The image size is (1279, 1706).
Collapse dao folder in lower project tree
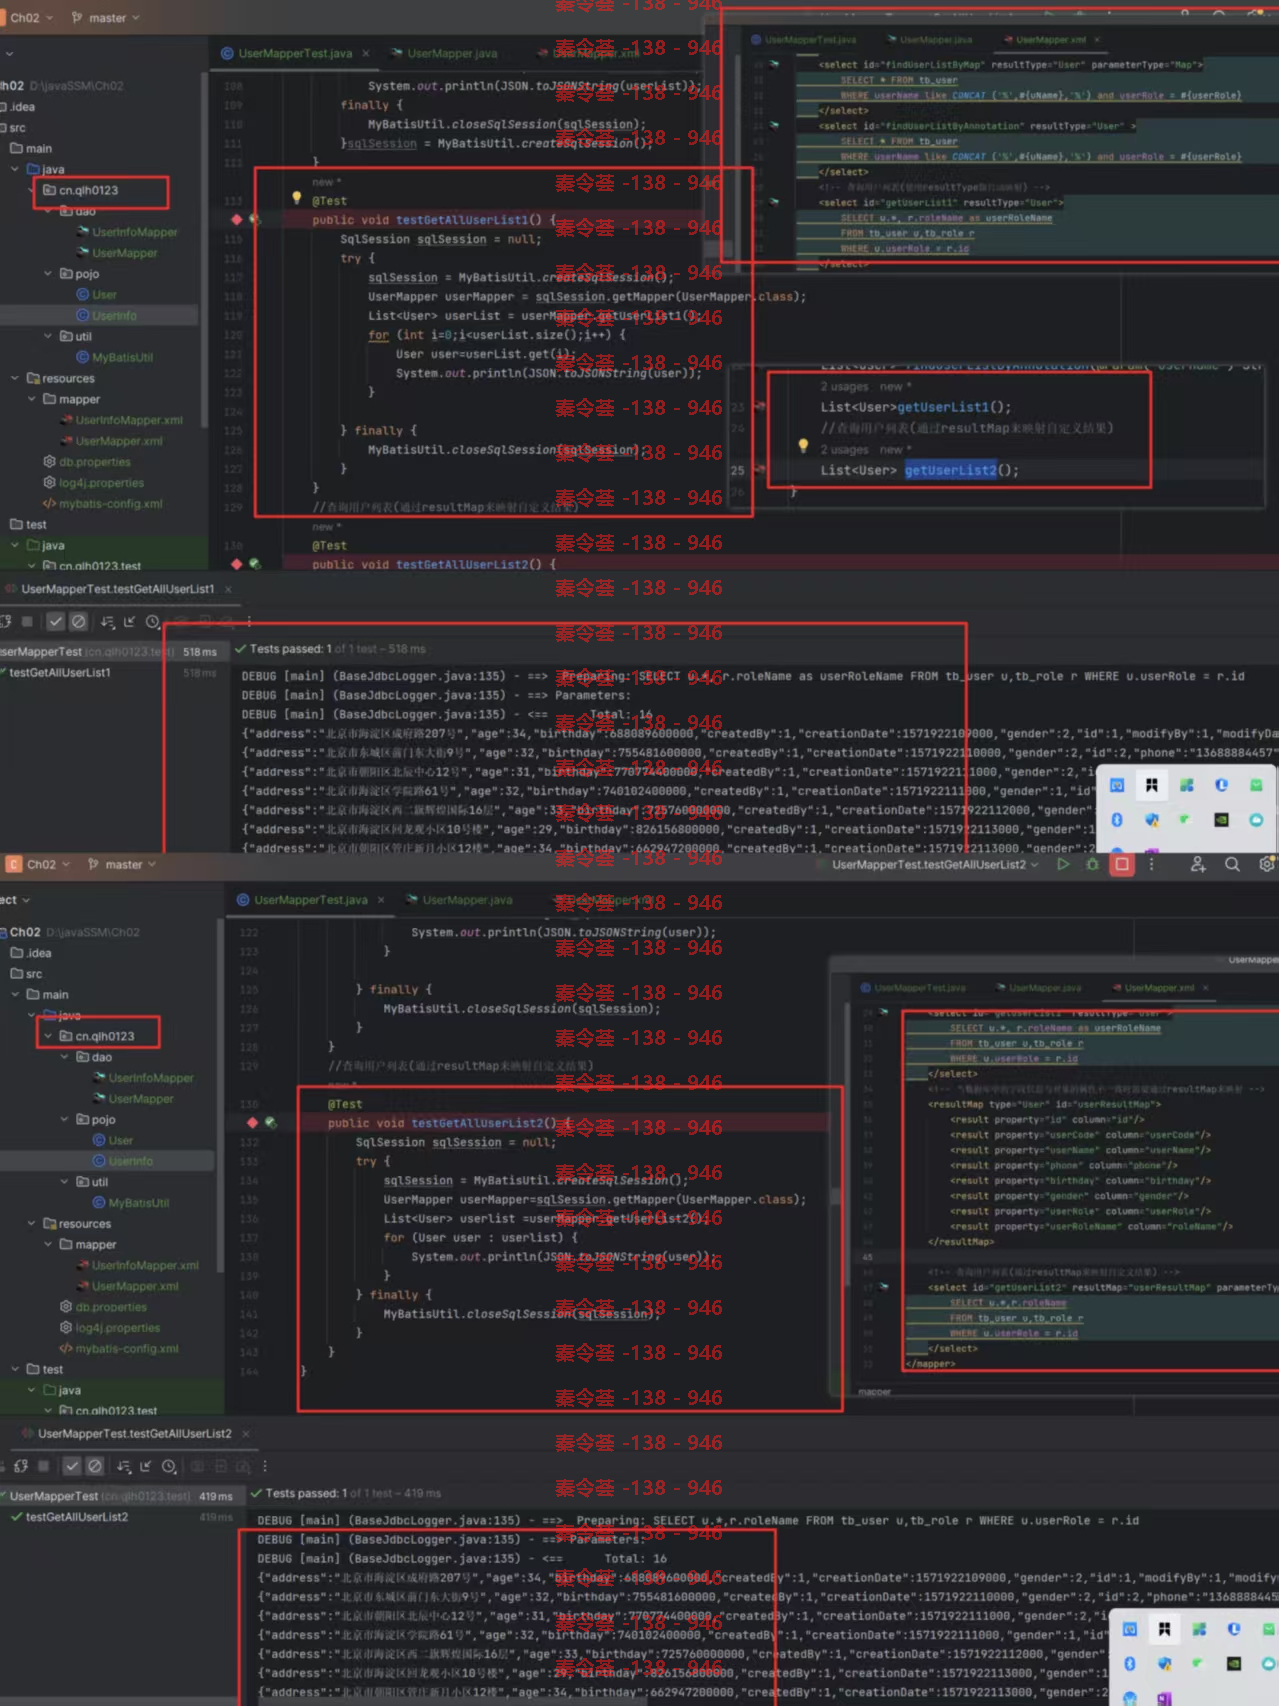click(x=65, y=1057)
